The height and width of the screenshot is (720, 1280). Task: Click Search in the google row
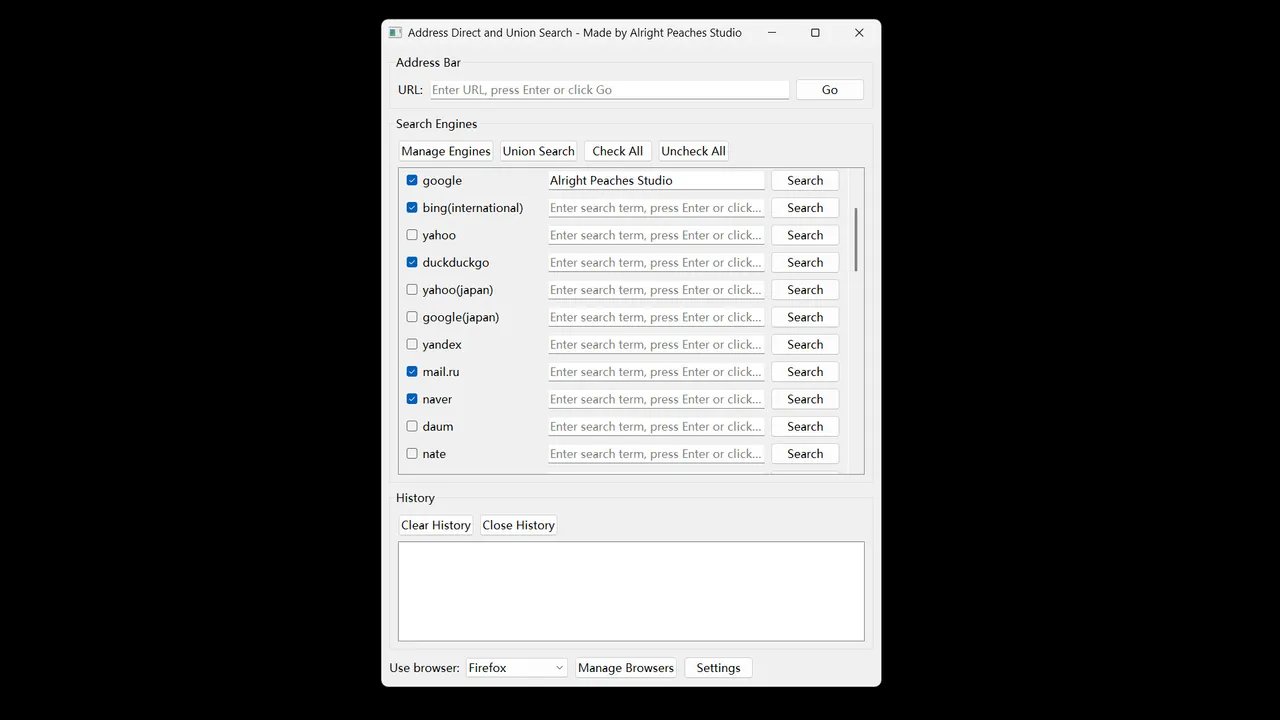[x=805, y=181]
